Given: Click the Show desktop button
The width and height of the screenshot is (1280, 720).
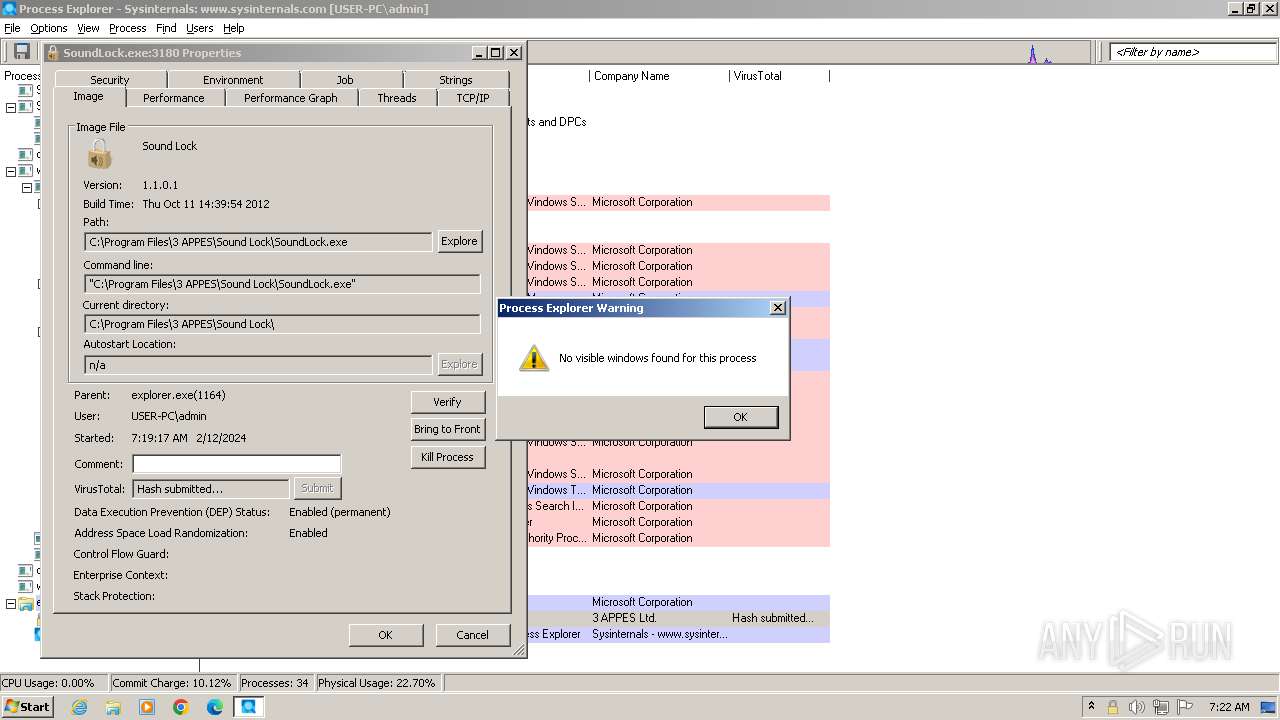Looking at the screenshot, I should (x=1270, y=707).
